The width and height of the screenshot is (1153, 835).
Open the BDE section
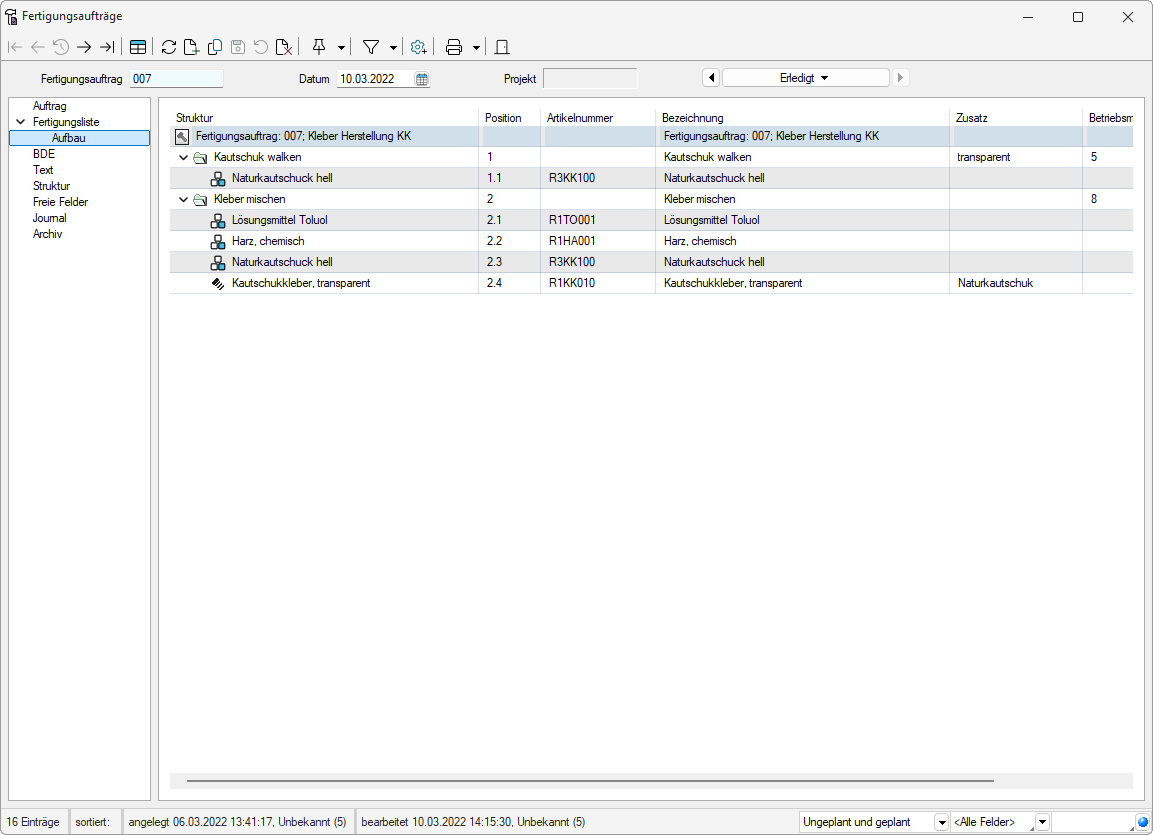point(43,154)
